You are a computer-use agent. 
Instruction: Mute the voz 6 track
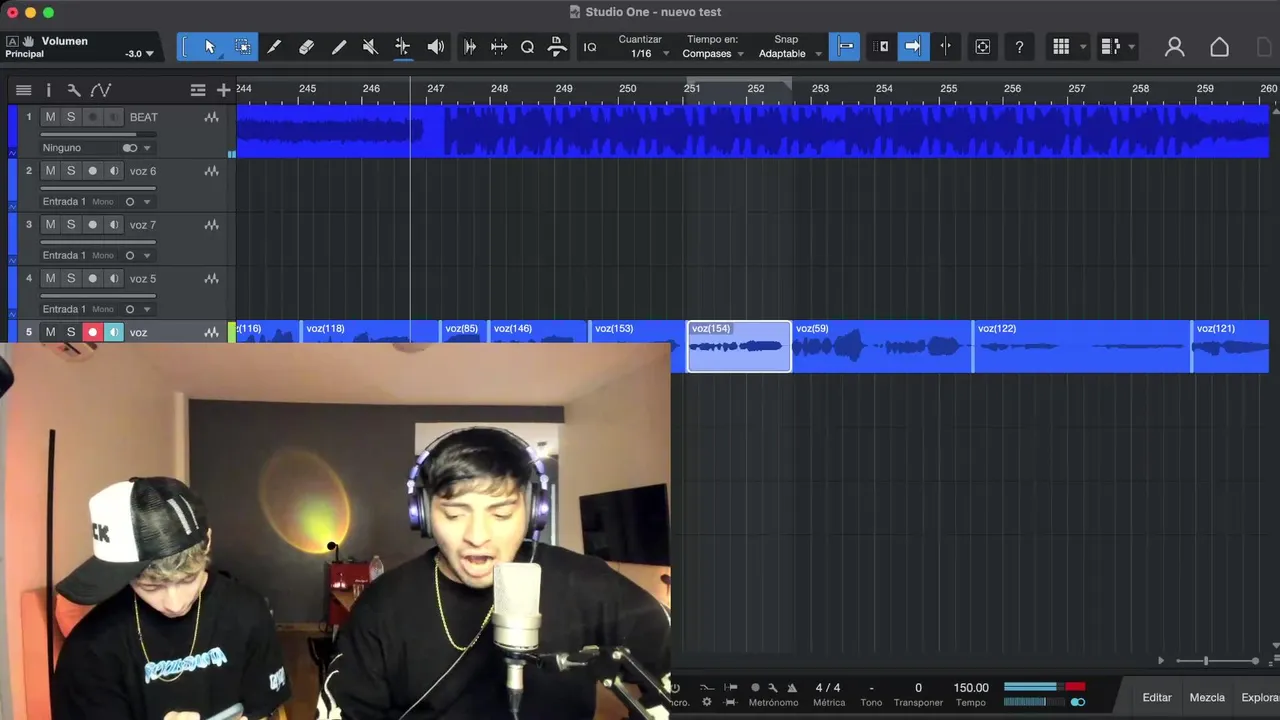point(50,171)
